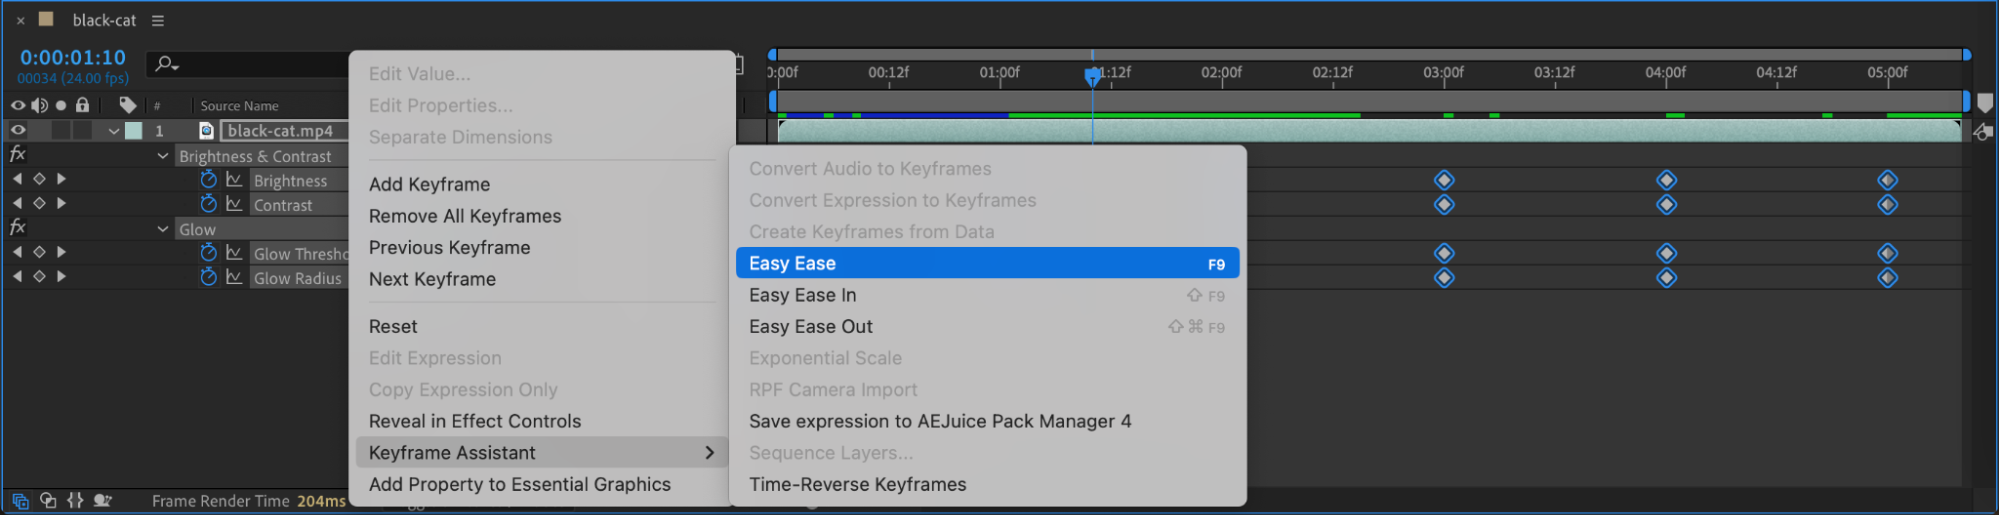This screenshot has height=516, width=1999.
Task: Toggle the Brightness stopwatch icon
Action: [208, 179]
